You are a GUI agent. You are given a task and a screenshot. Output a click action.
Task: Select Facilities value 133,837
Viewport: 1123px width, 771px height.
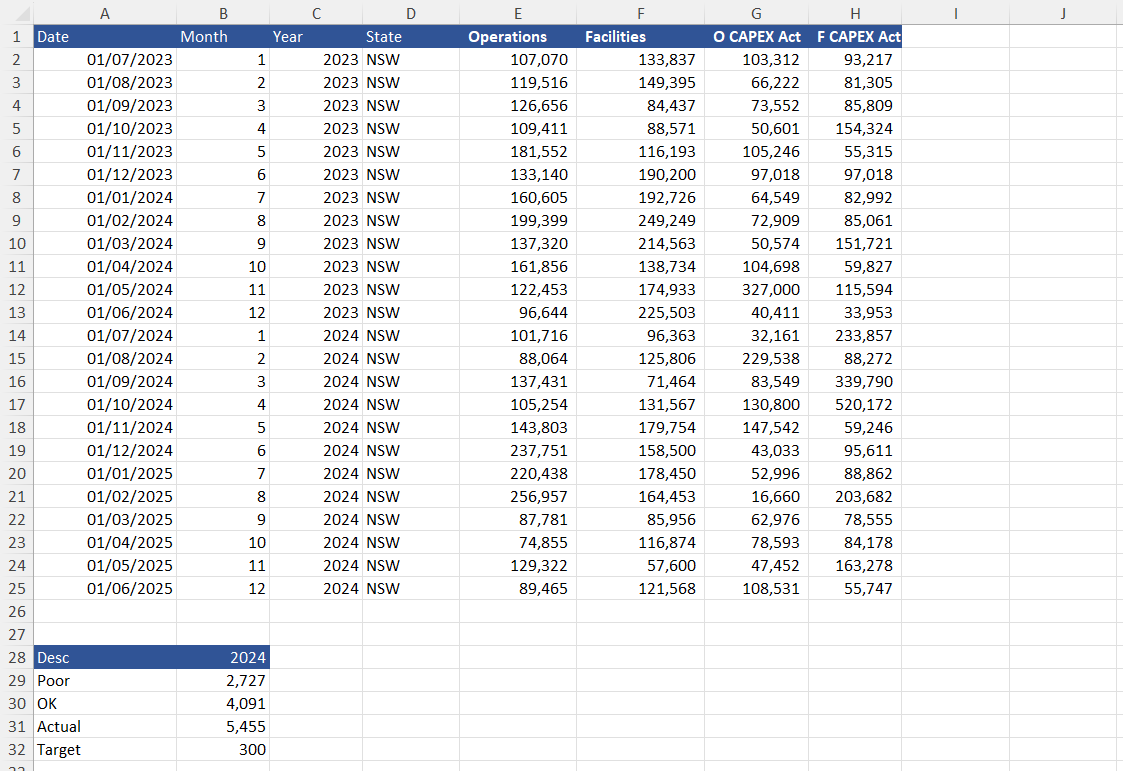pos(640,59)
